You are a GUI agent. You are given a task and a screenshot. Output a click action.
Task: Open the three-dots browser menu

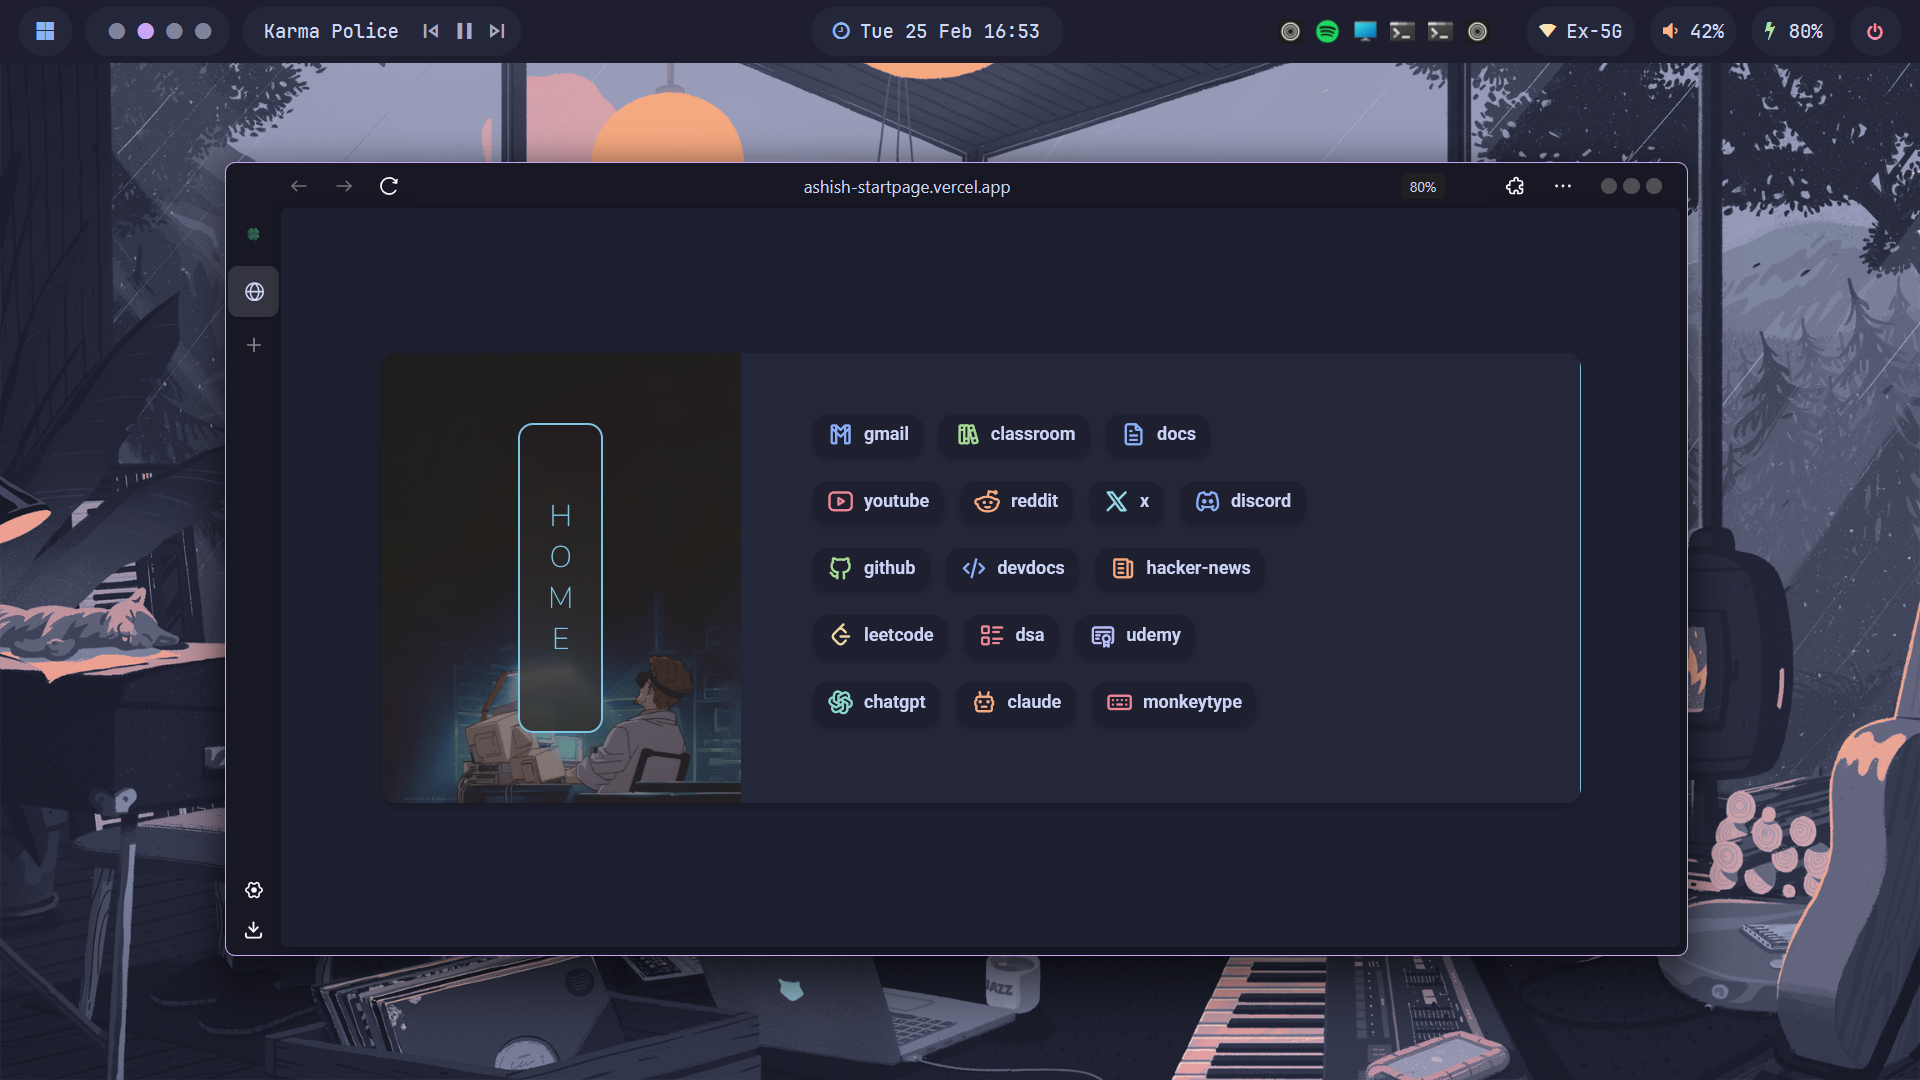(x=1563, y=186)
